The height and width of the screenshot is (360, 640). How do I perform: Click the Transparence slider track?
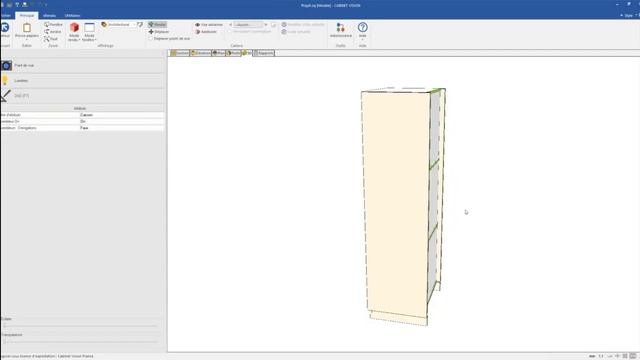pyautogui.click(x=80, y=341)
